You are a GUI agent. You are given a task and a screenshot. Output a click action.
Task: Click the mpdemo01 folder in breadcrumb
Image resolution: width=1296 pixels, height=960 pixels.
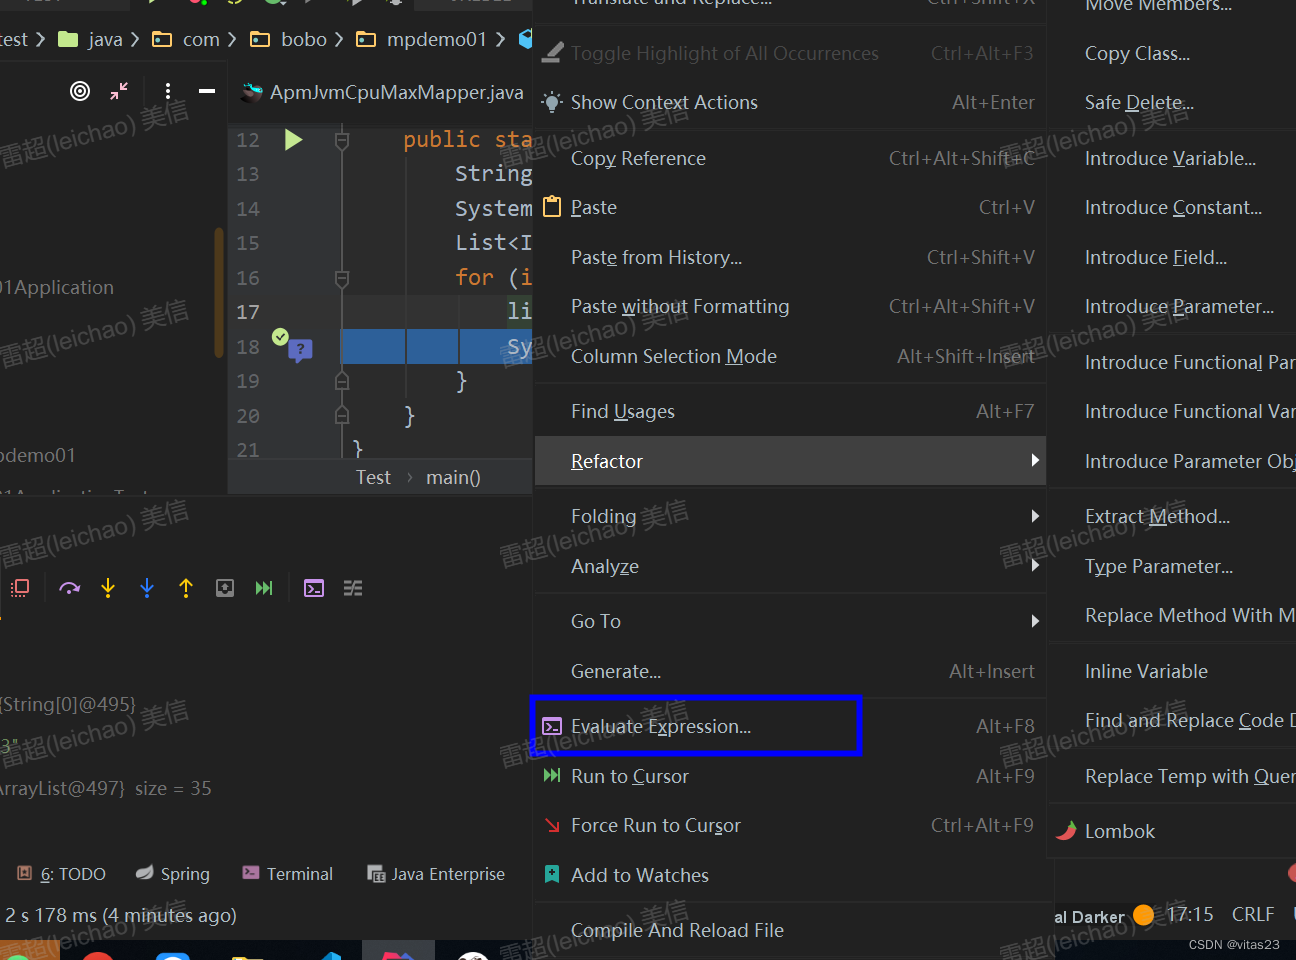(423, 39)
